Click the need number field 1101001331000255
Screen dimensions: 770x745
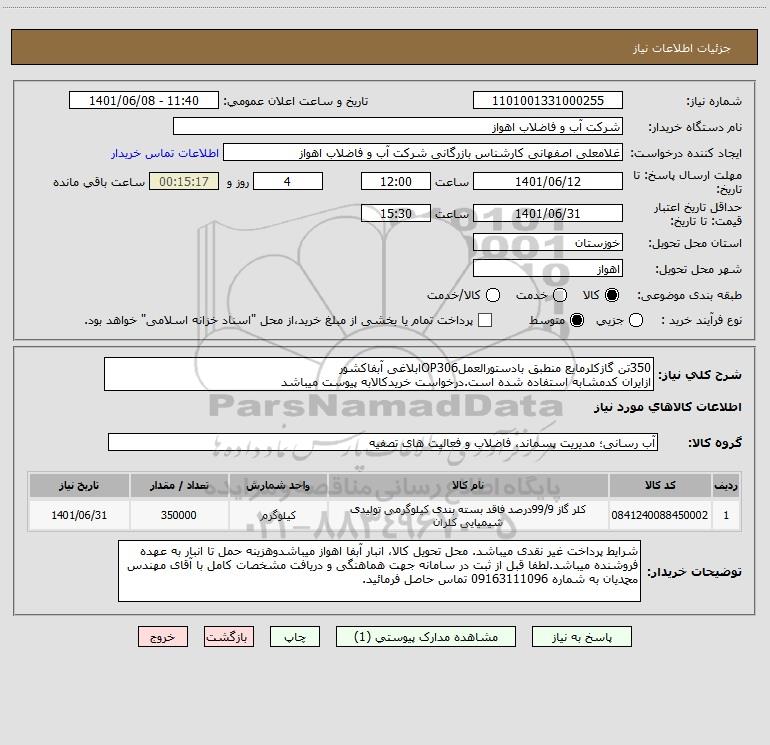click(x=548, y=101)
